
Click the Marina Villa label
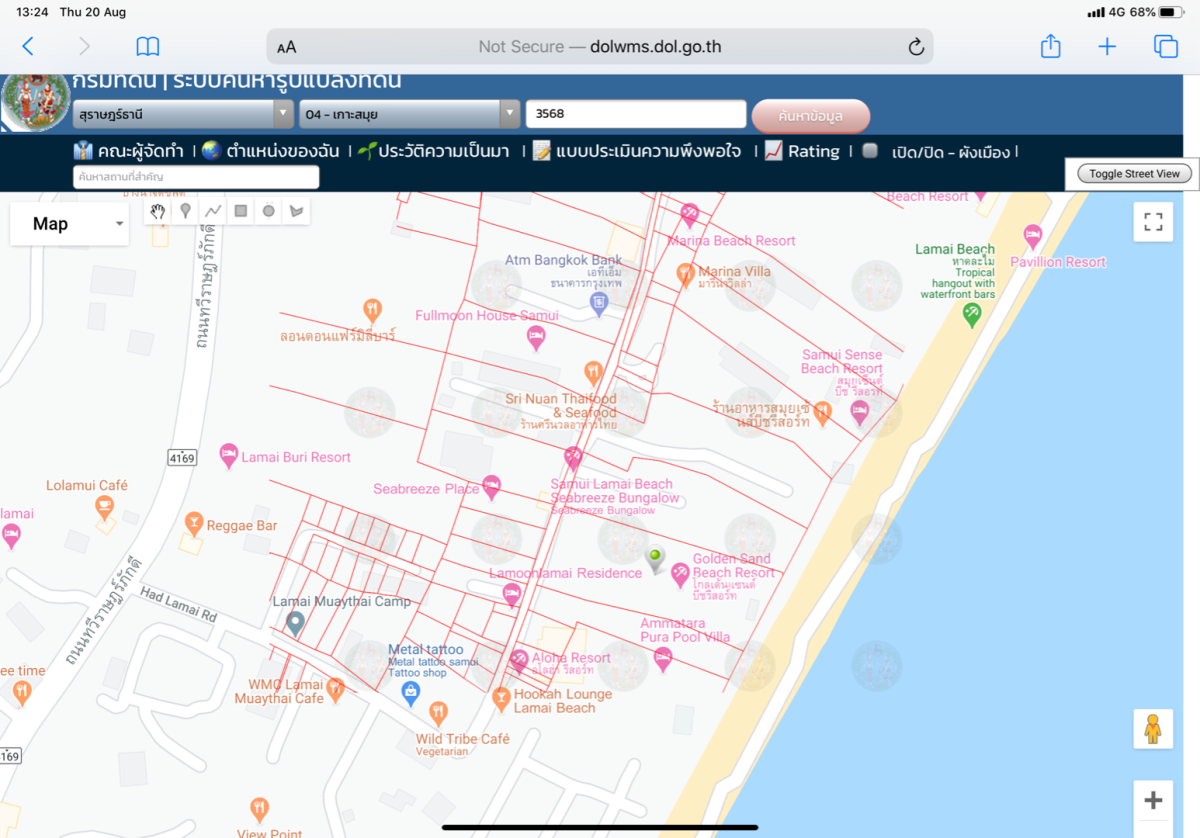tap(734, 271)
